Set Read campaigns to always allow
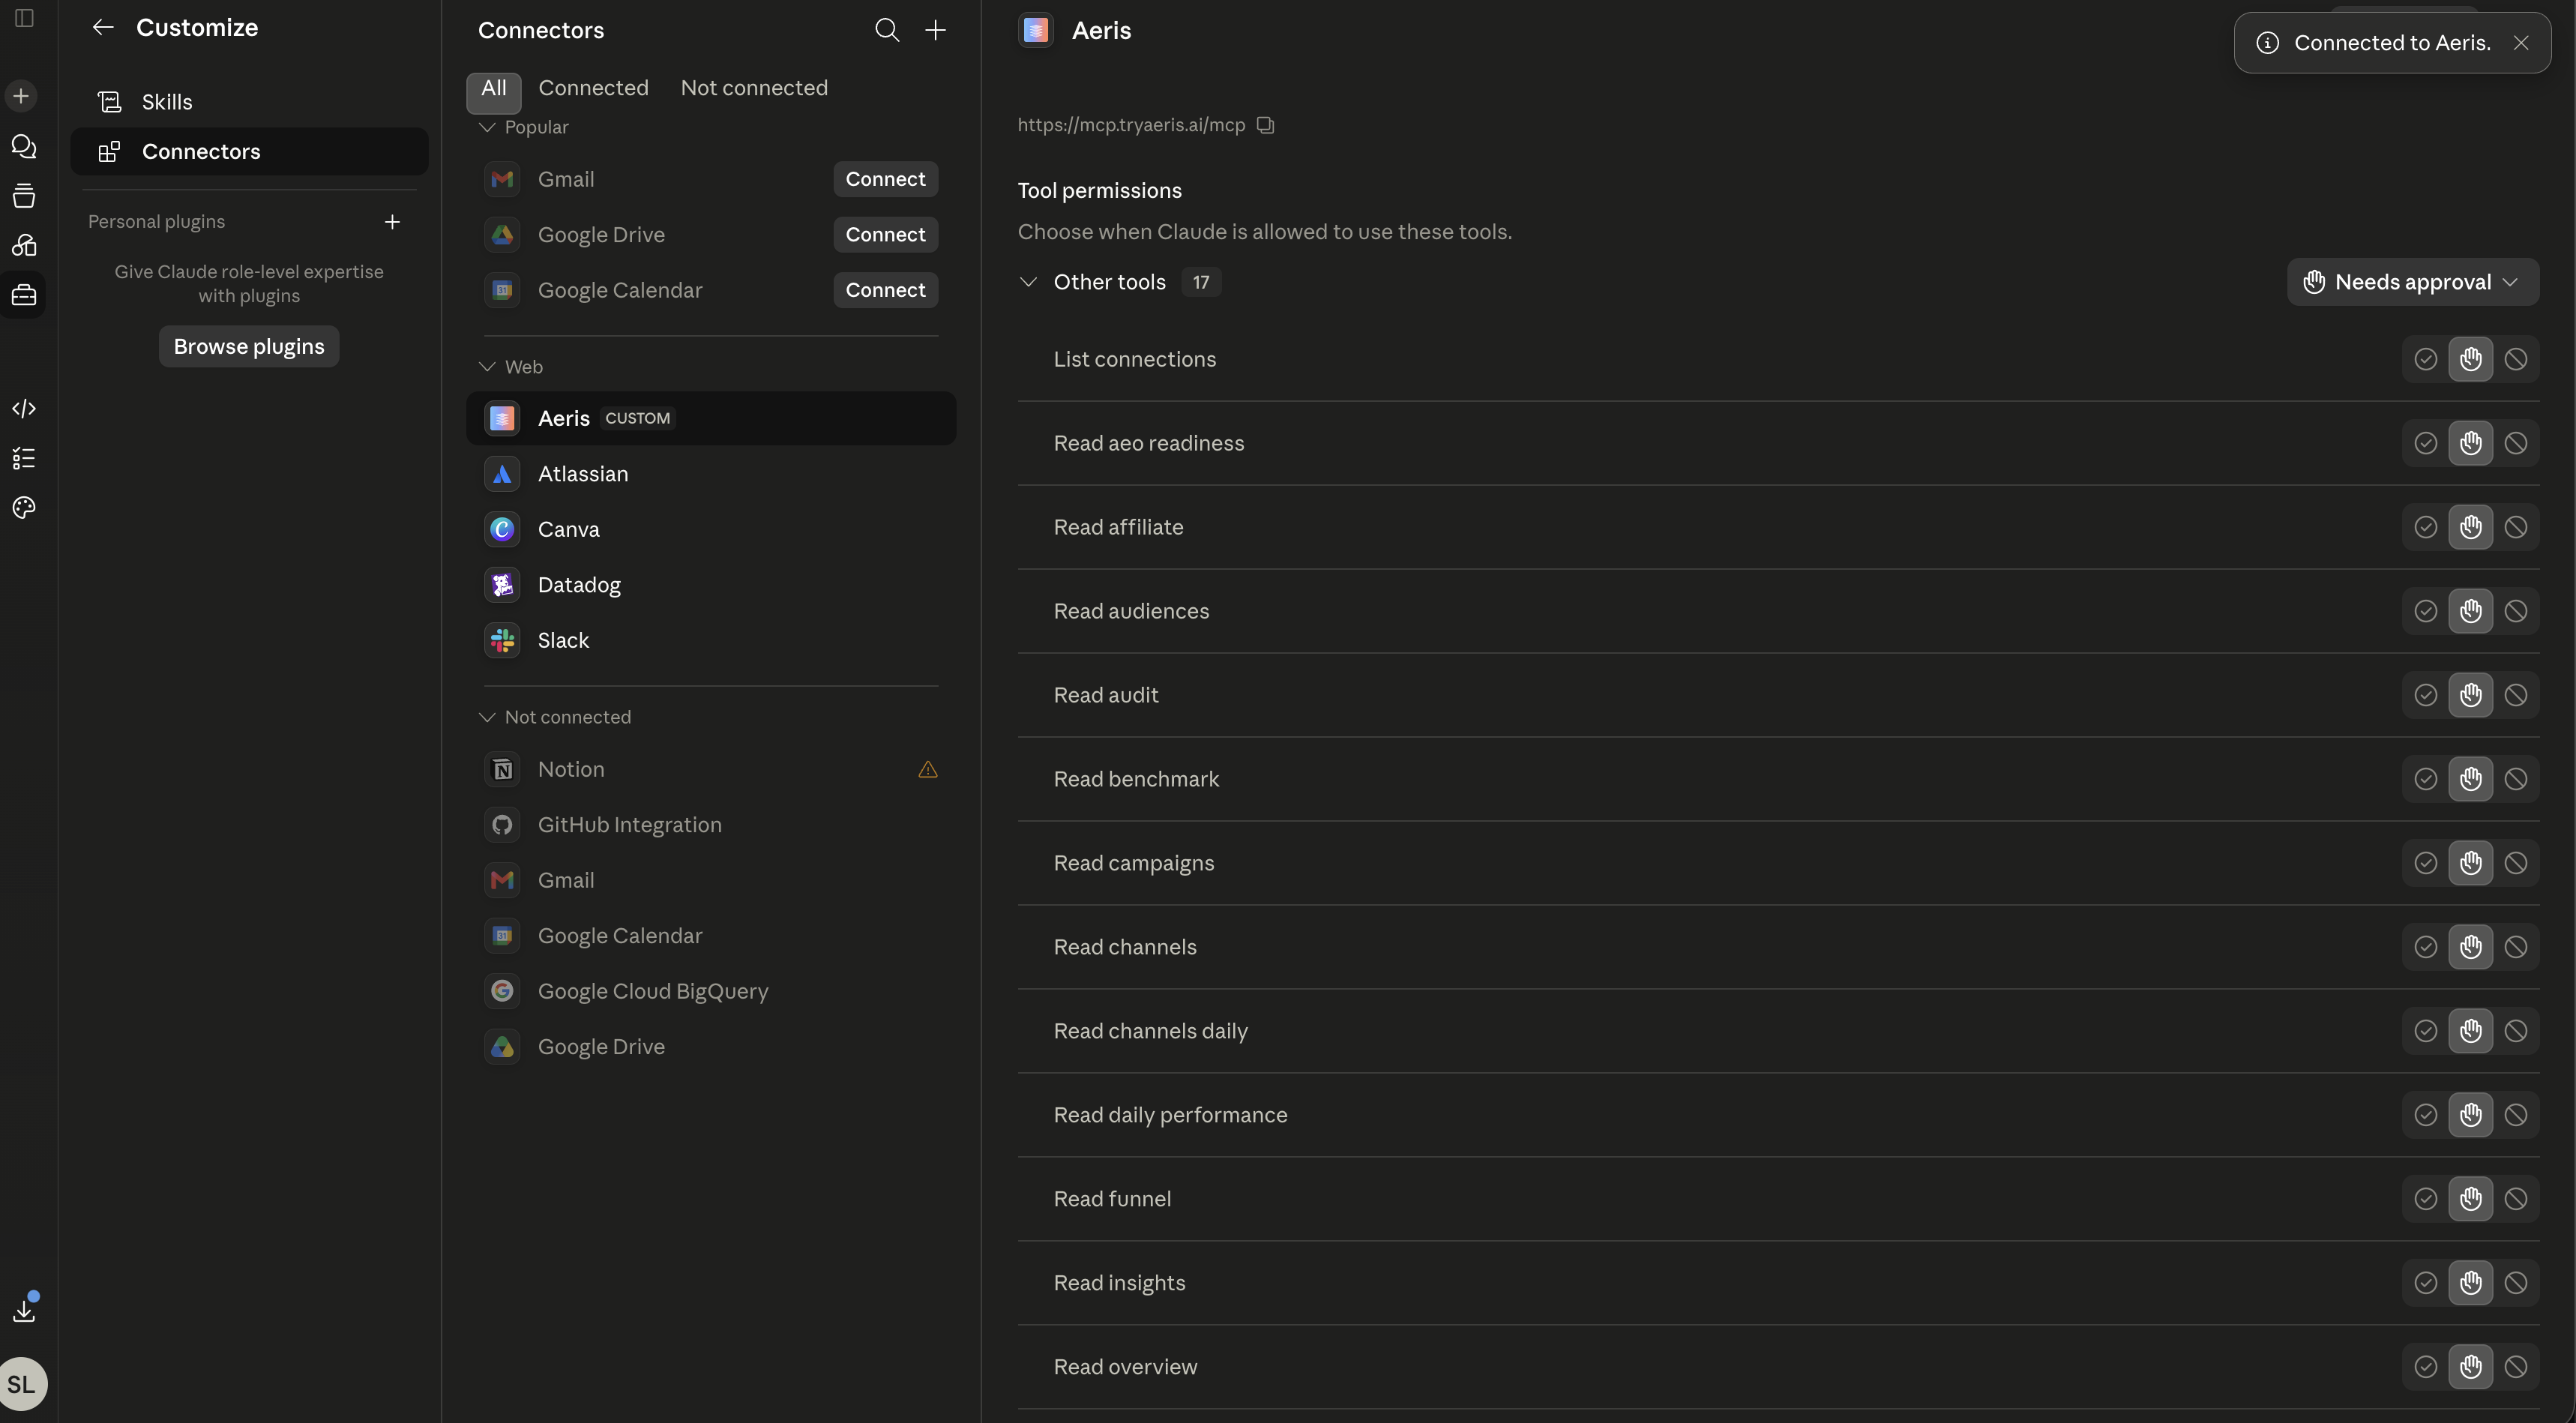Screen dimensions: 2576x1423 [2426, 864]
